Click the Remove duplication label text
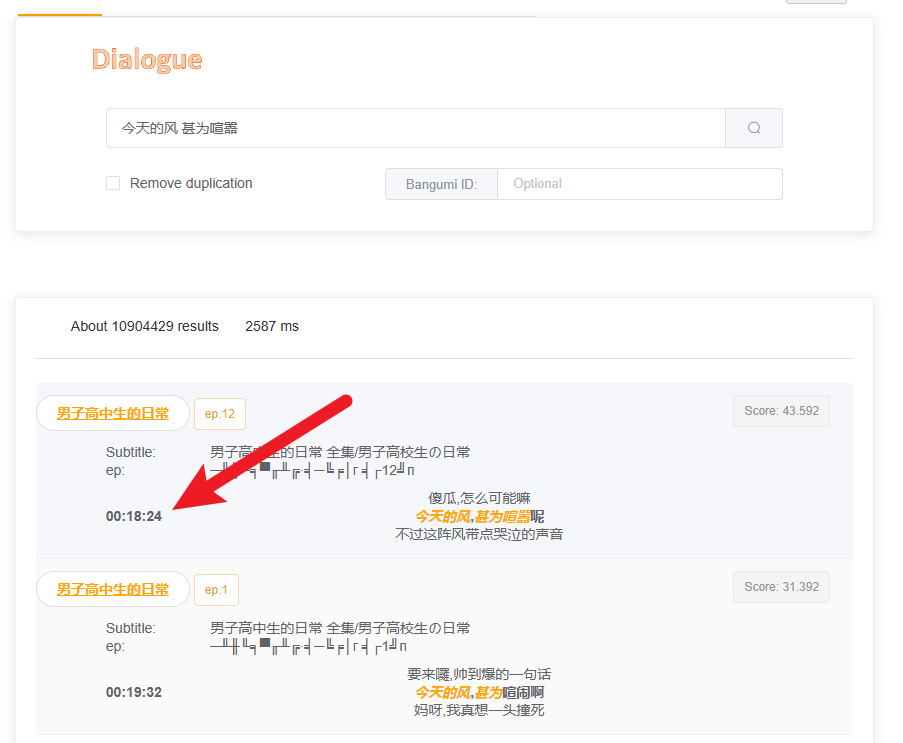 [x=191, y=183]
